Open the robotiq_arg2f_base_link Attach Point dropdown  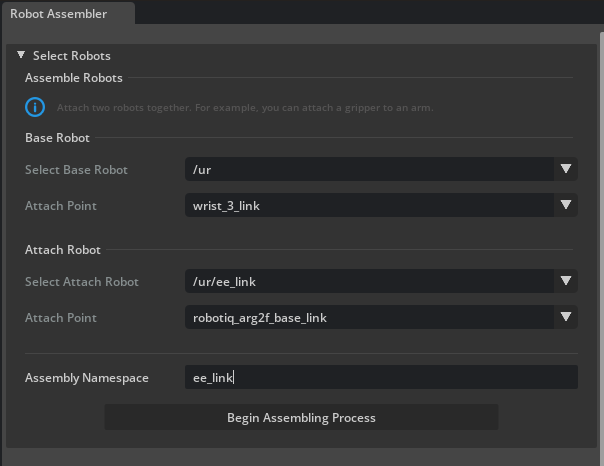pyautogui.click(x=369, y=317)
